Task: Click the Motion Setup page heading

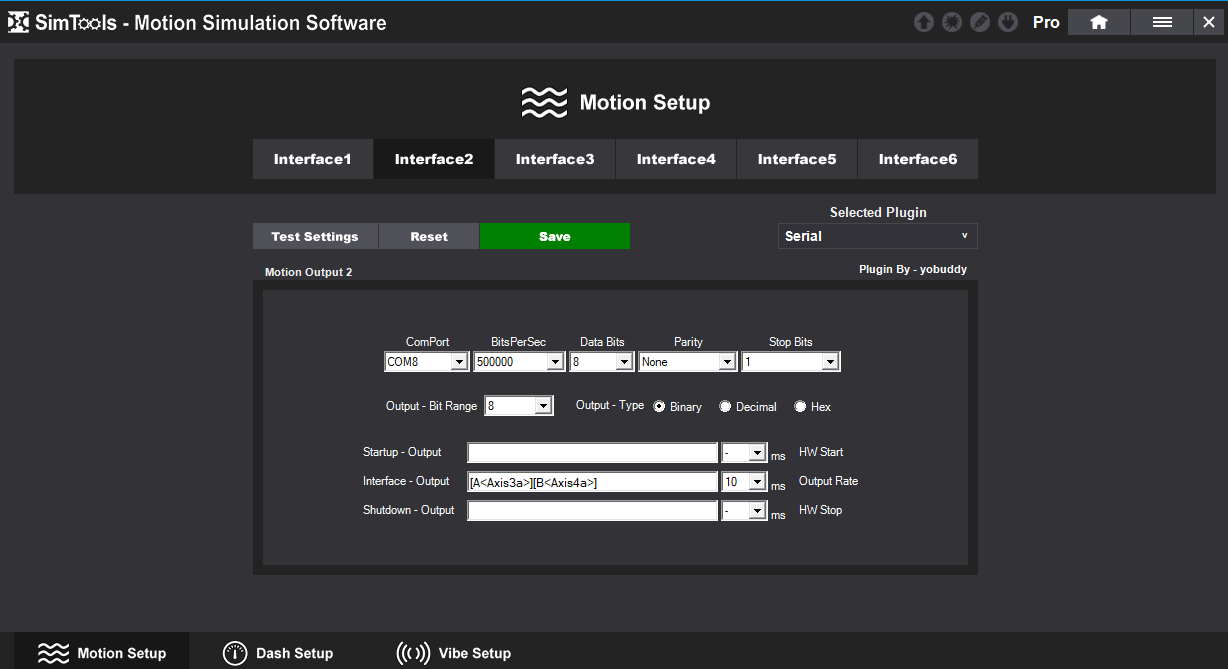Action: 645,102
